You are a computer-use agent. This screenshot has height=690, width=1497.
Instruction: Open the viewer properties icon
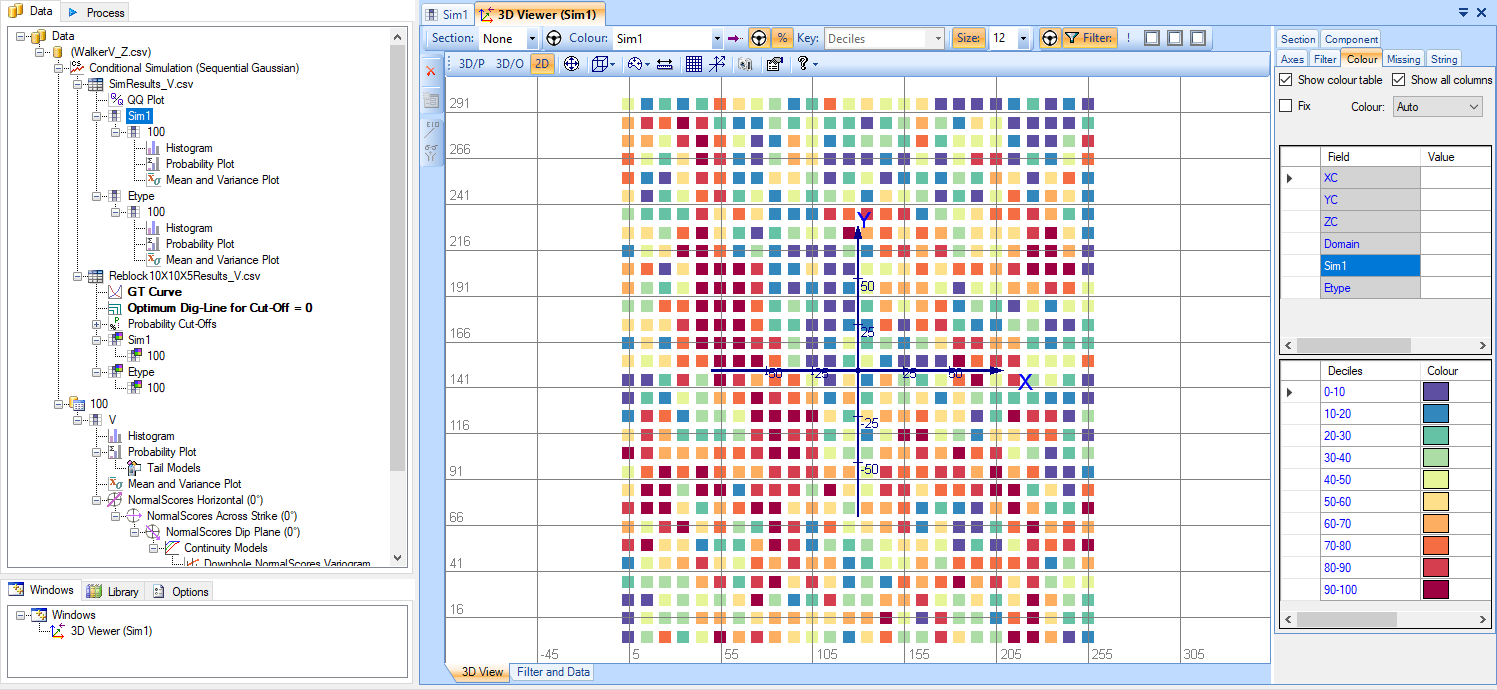(x=773, y=64)
